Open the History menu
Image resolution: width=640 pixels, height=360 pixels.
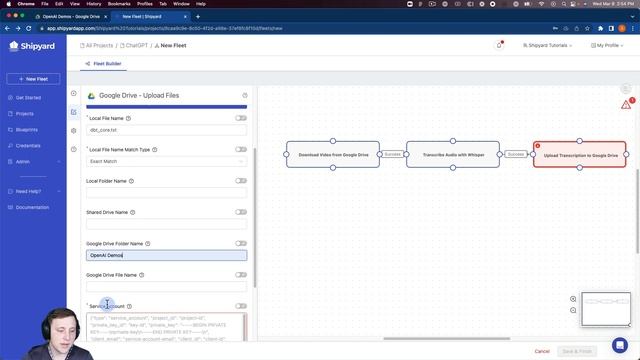pos(94,4)
